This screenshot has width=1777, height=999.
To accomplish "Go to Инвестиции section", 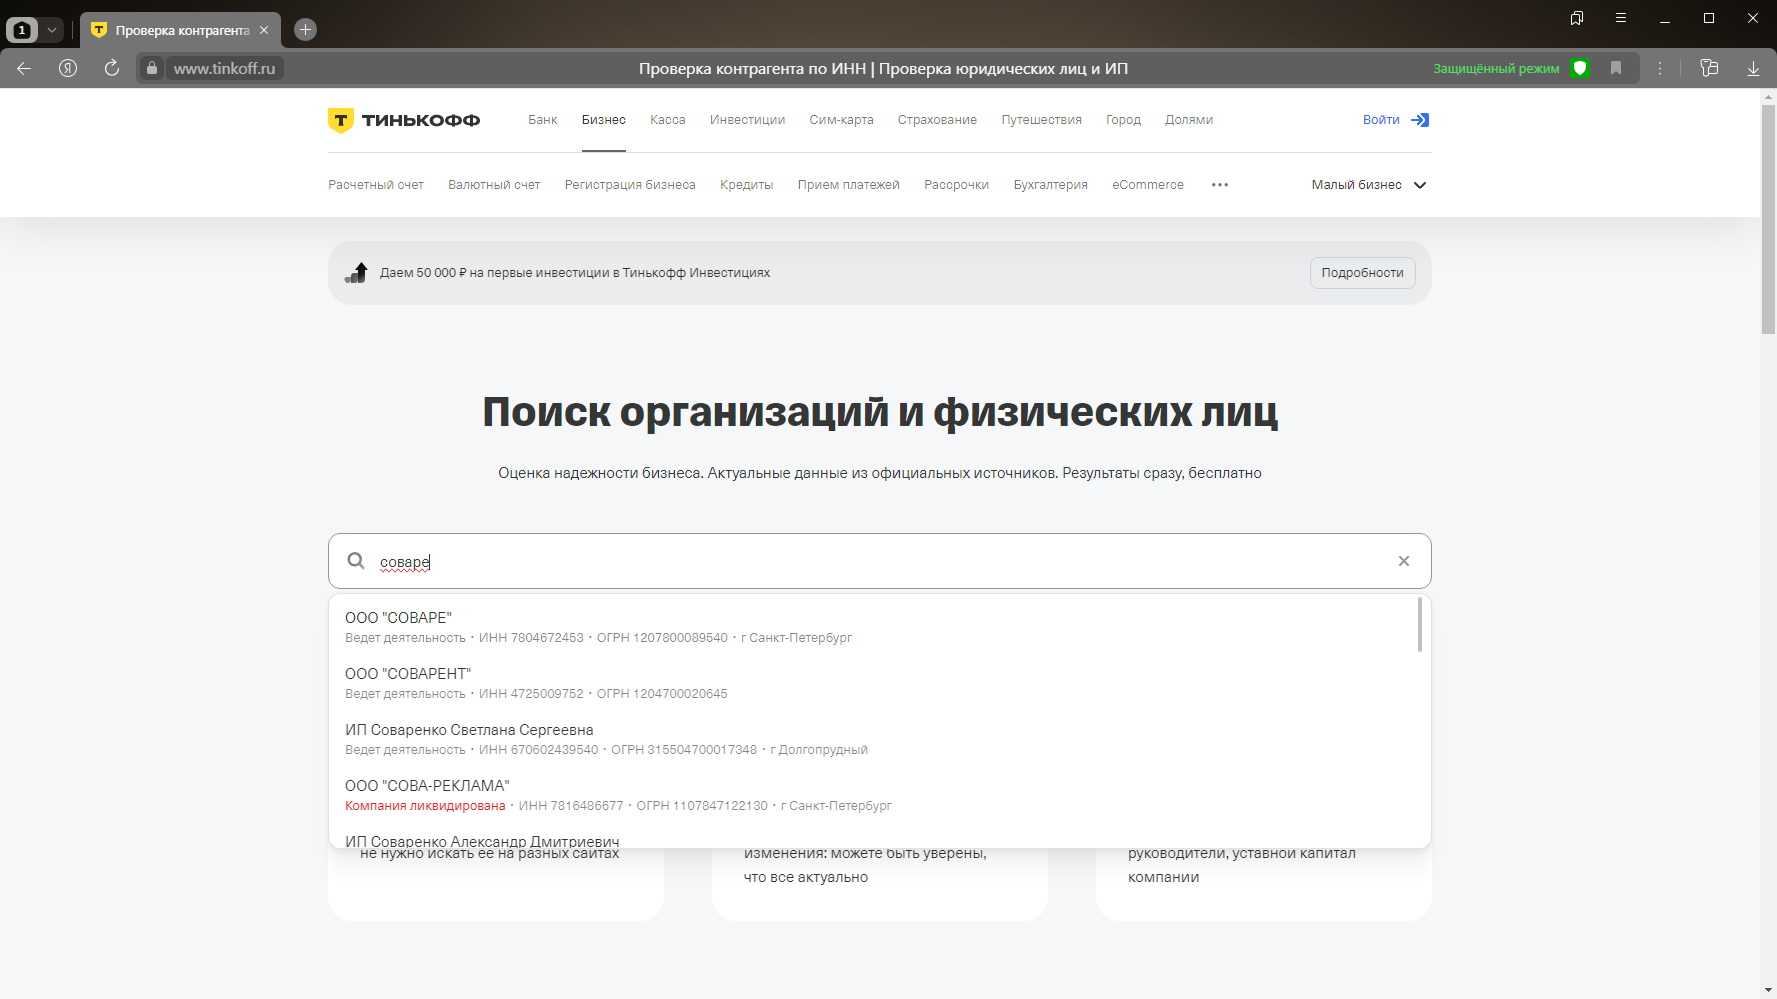I will [x=747, y=120].
